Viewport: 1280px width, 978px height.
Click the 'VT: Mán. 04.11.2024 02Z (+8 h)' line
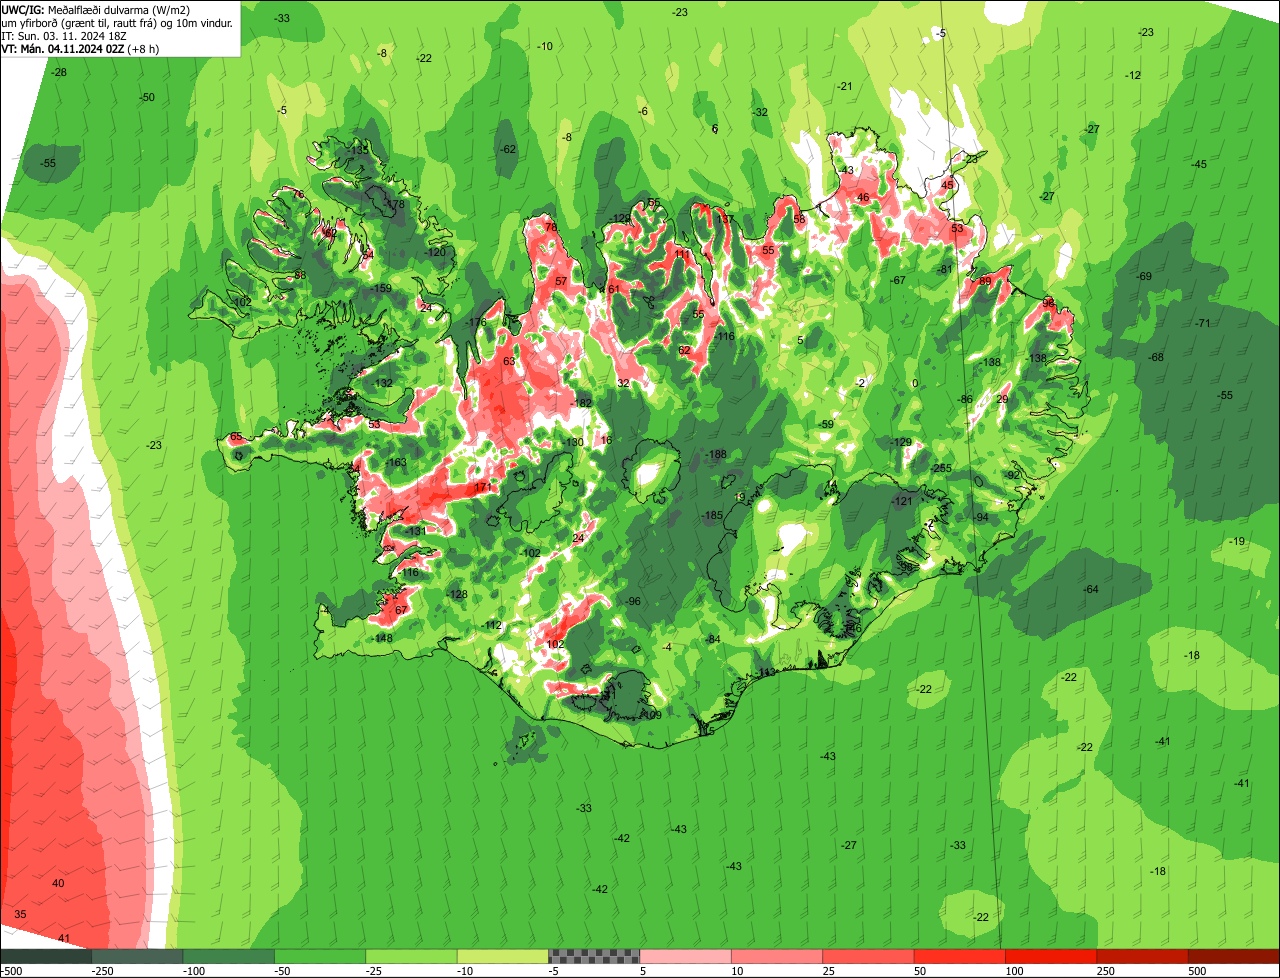(x=80, y=48)
